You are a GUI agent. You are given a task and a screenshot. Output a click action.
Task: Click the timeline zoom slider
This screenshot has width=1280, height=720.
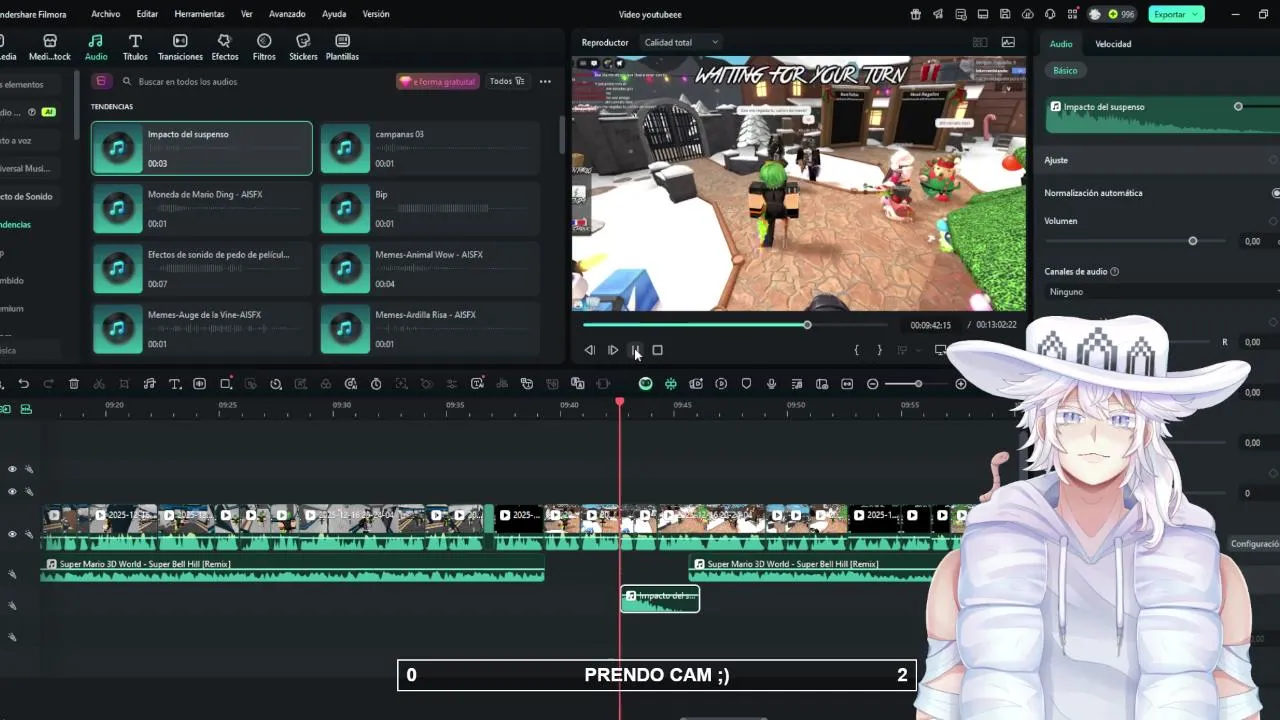coord(917,384)
